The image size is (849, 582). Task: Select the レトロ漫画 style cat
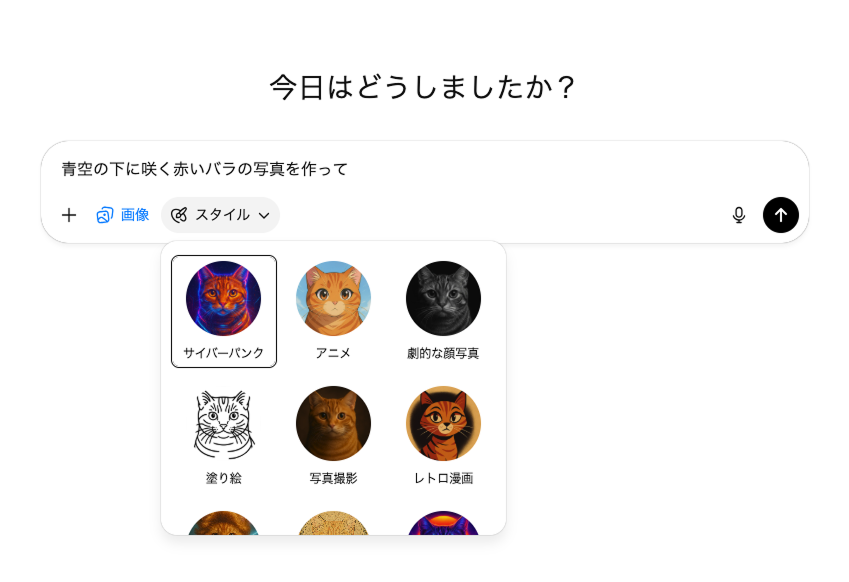[443, 423]
